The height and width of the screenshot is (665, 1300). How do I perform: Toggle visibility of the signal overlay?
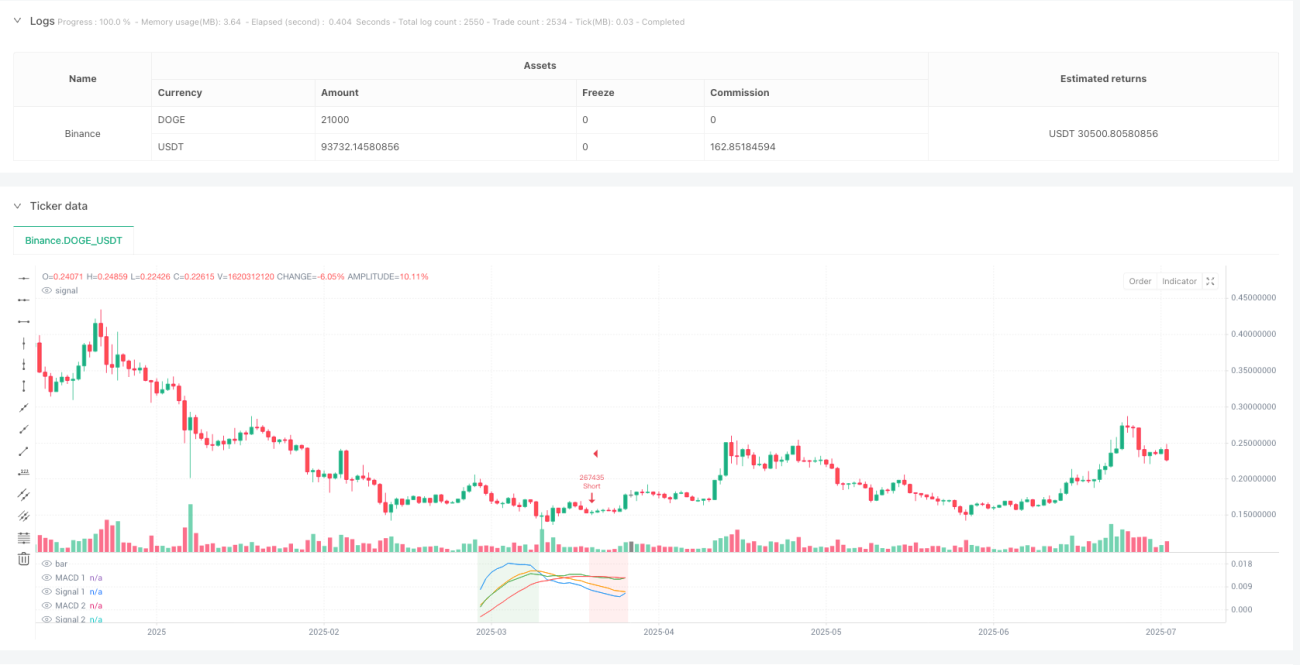[x=46, y=290]
